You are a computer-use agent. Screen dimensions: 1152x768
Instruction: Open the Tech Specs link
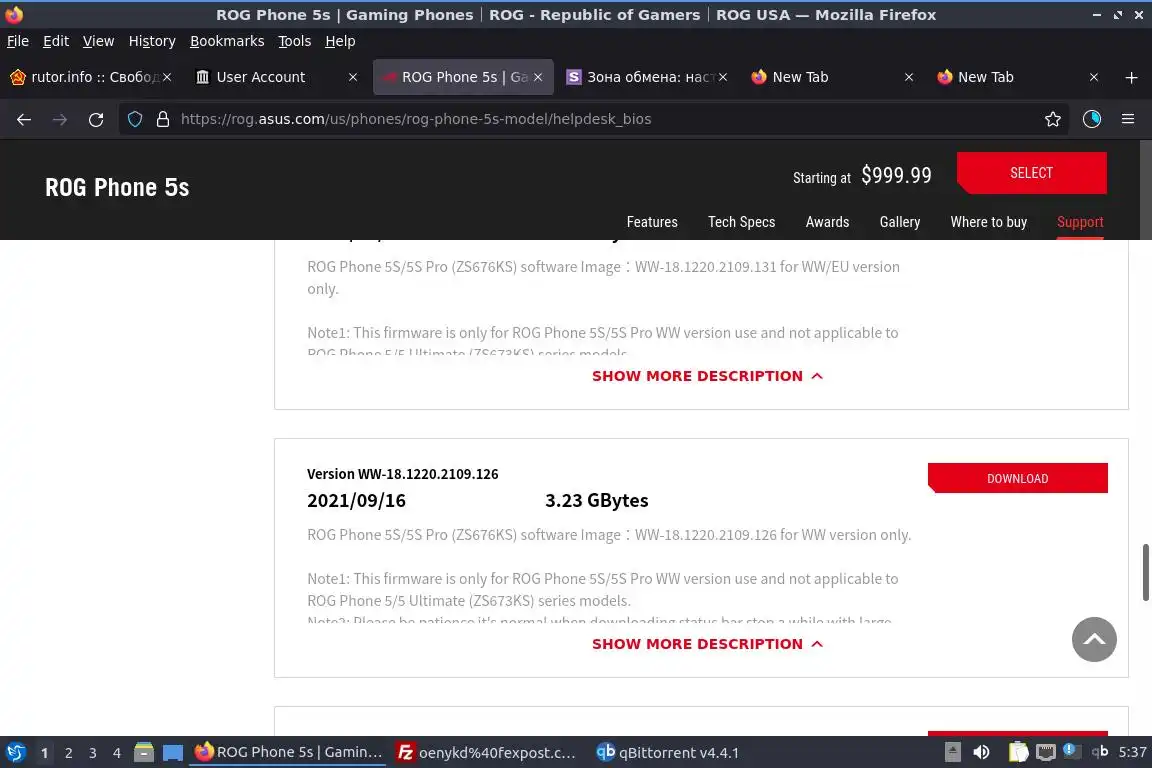(x=741, y=222)
